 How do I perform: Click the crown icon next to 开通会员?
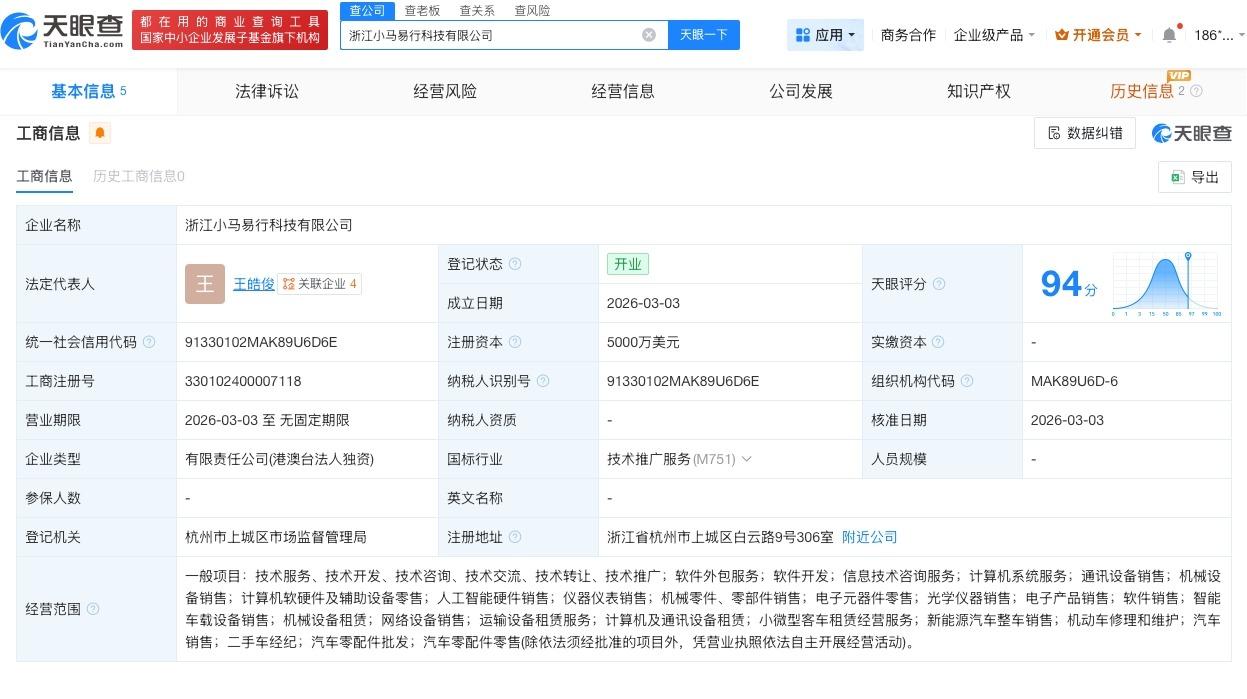pos(1061,34)
